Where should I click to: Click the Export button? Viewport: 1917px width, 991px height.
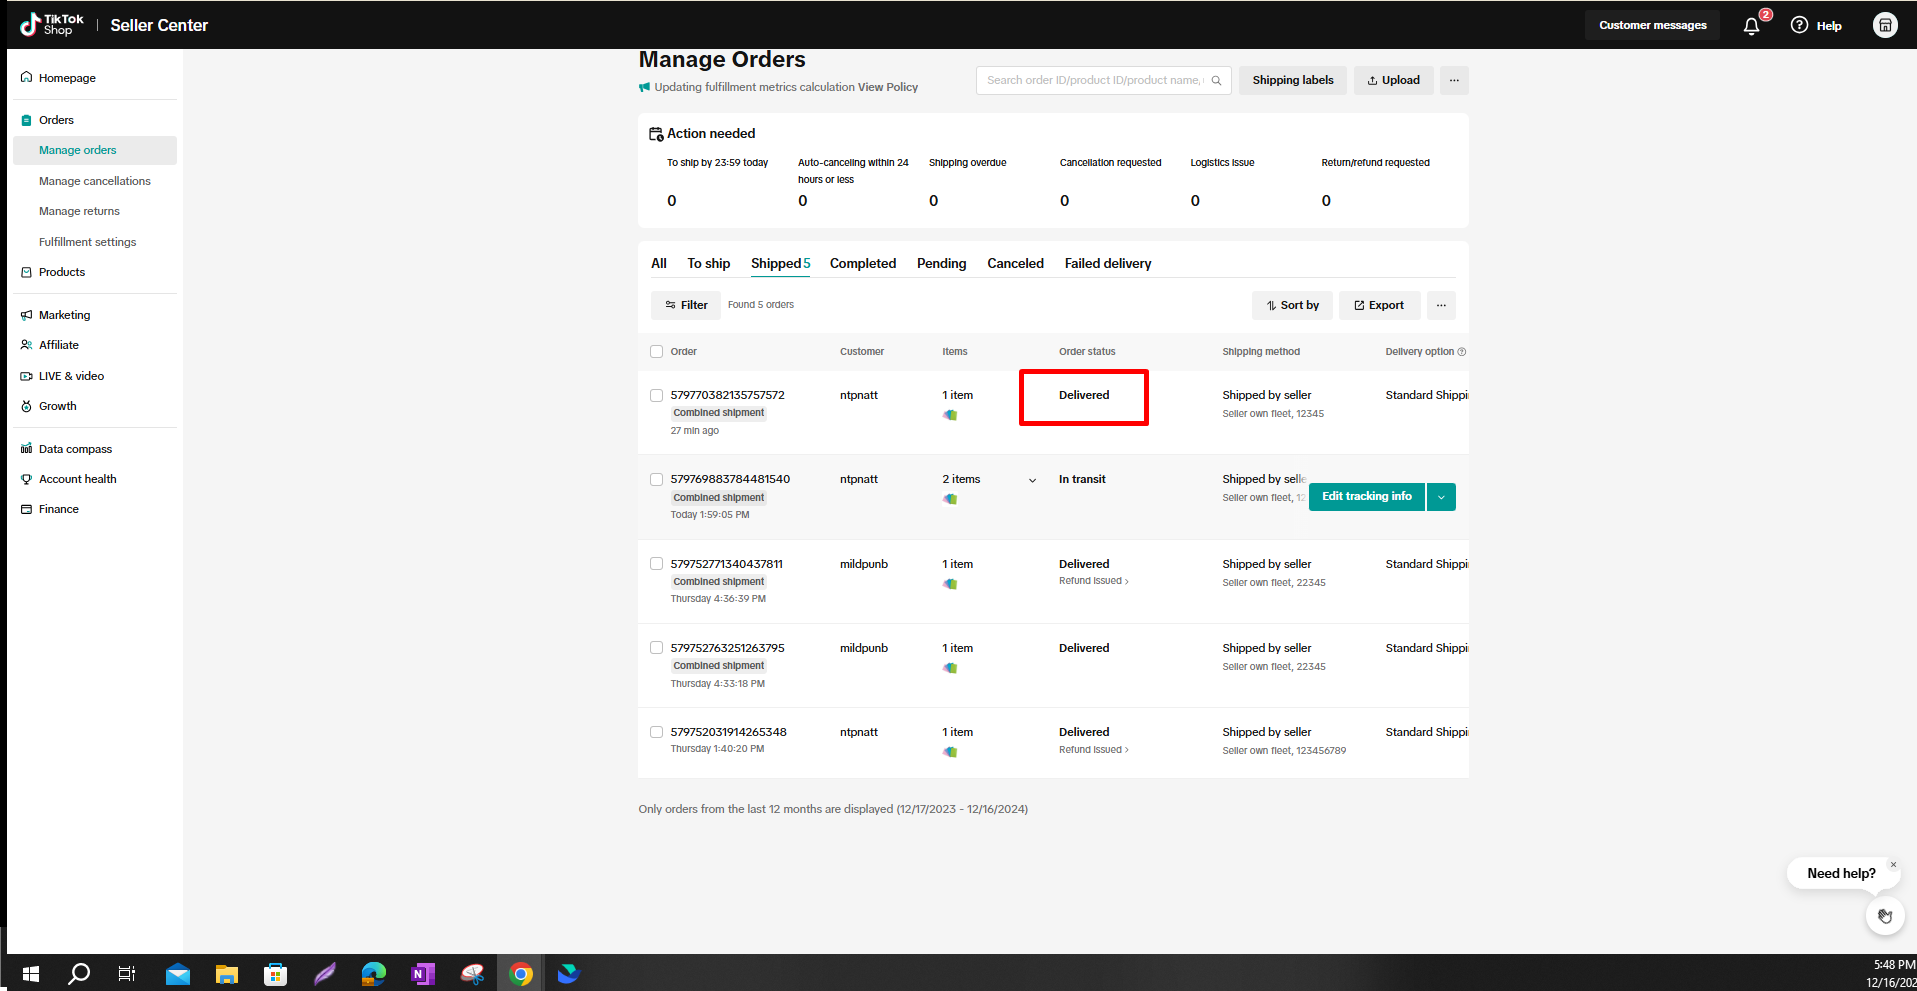pyautogui.click(x=1379, y=306)
